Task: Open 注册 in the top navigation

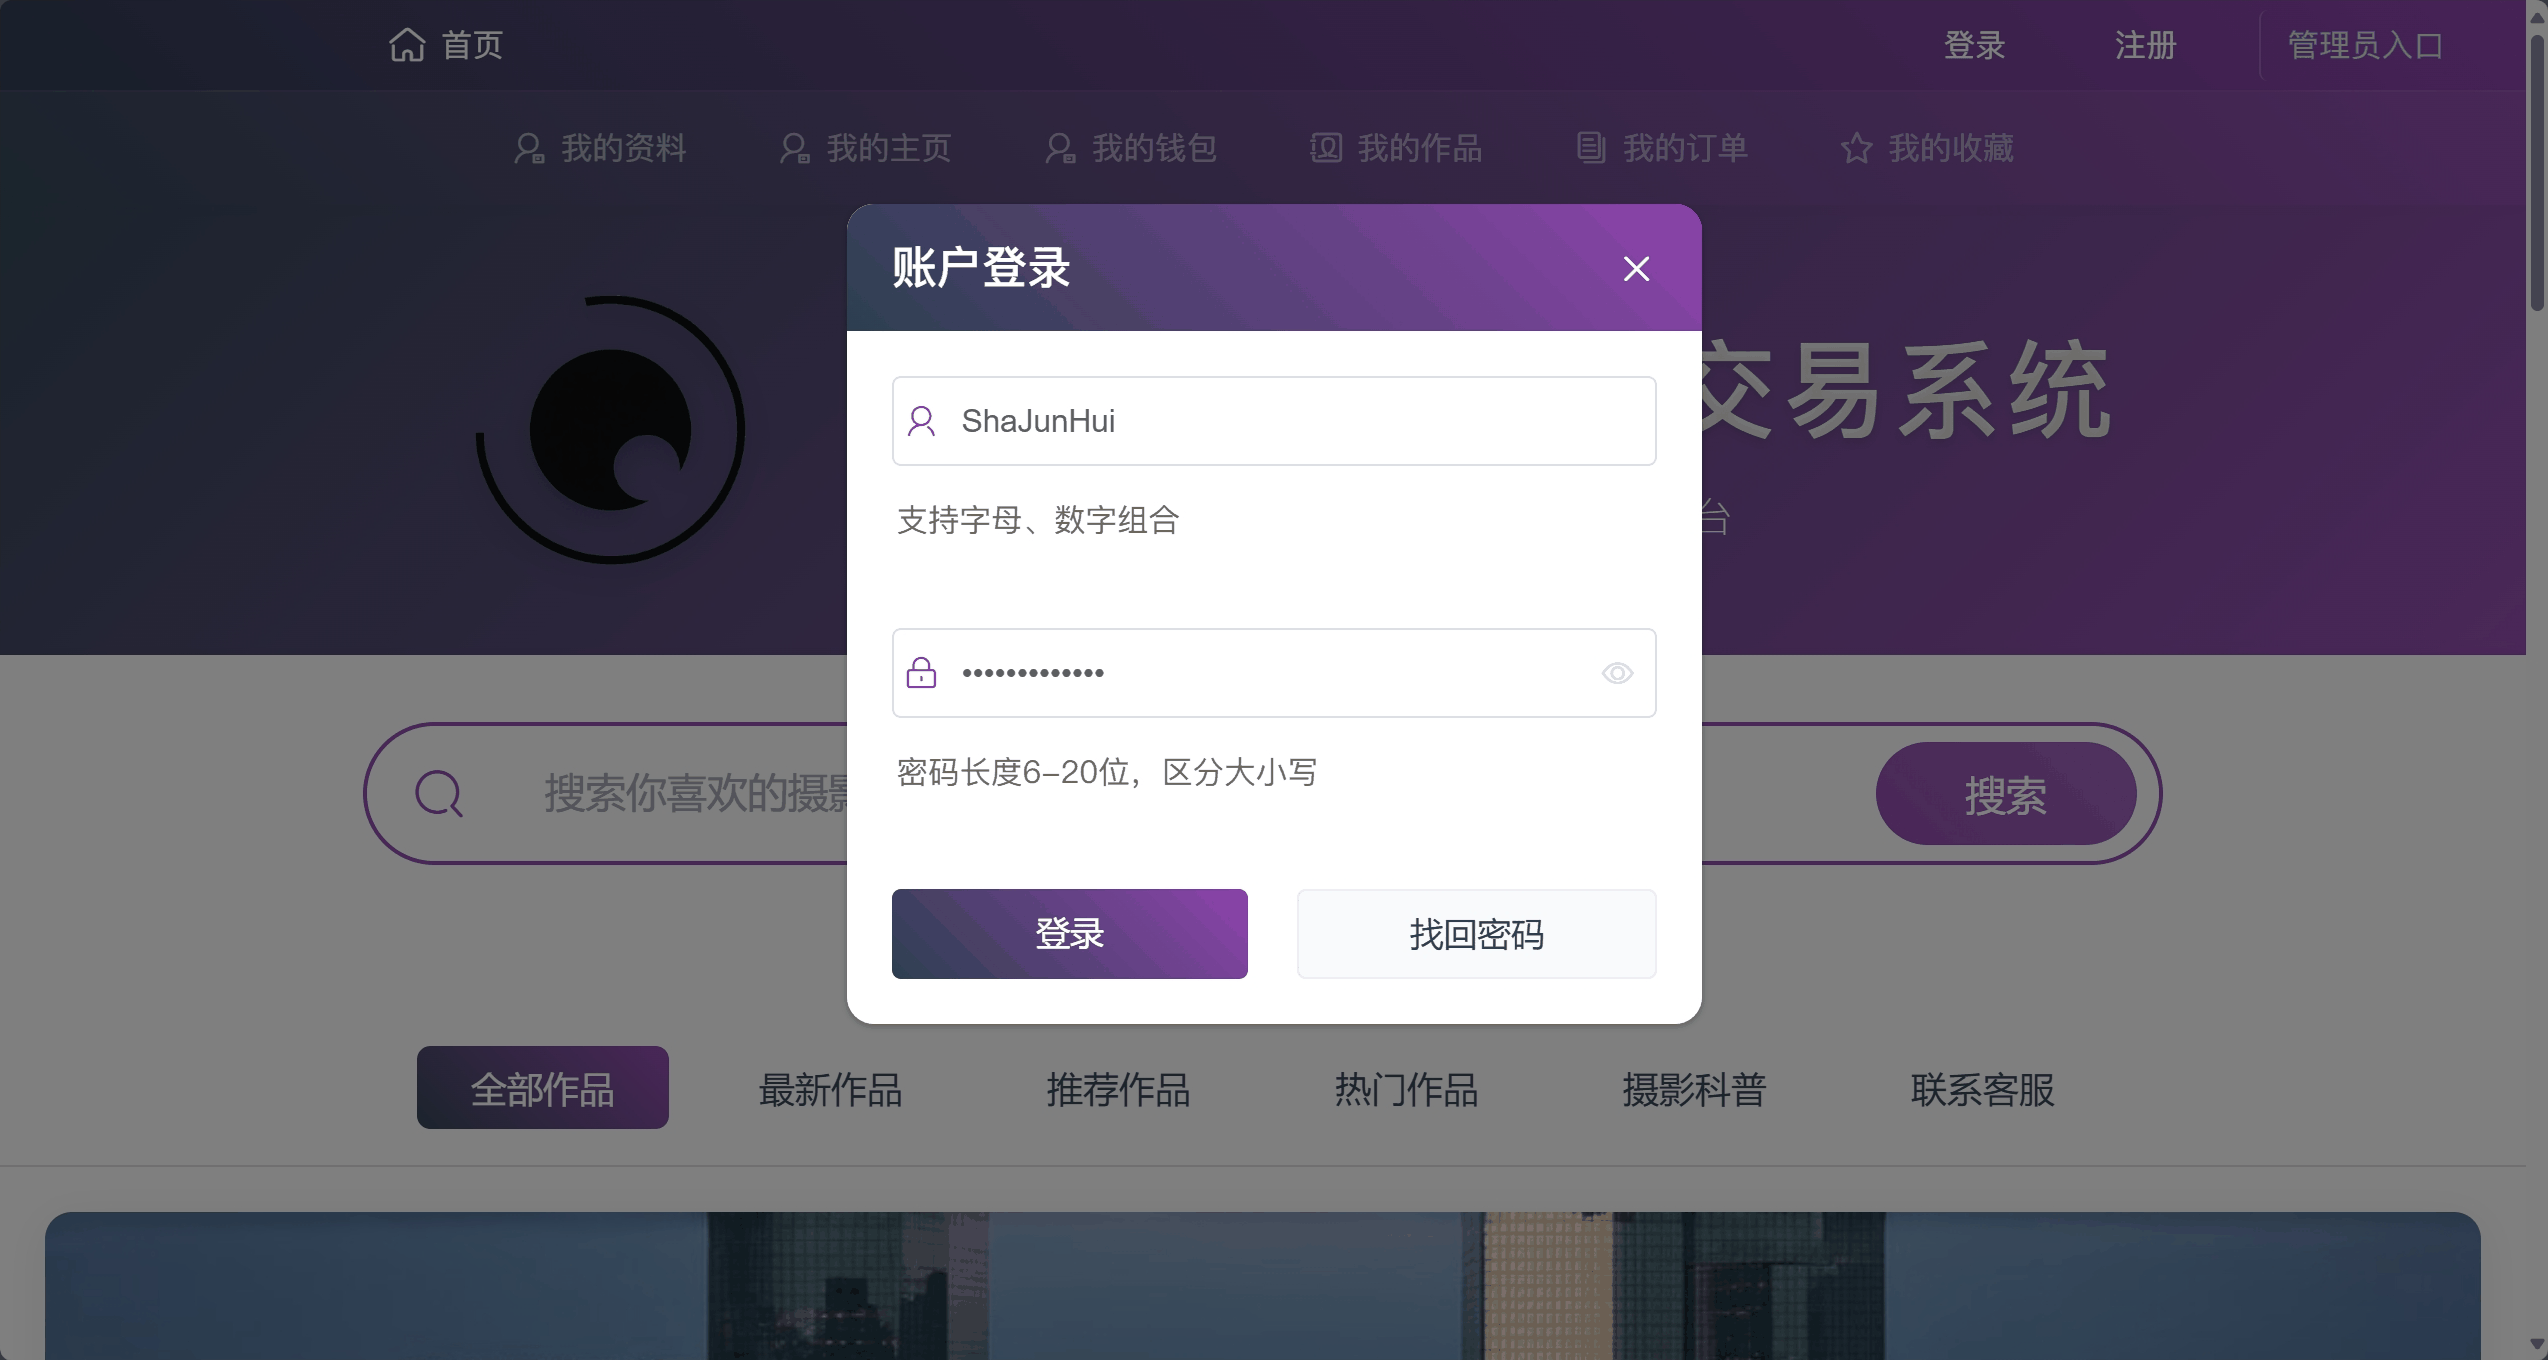Action: pos(2145,45)
